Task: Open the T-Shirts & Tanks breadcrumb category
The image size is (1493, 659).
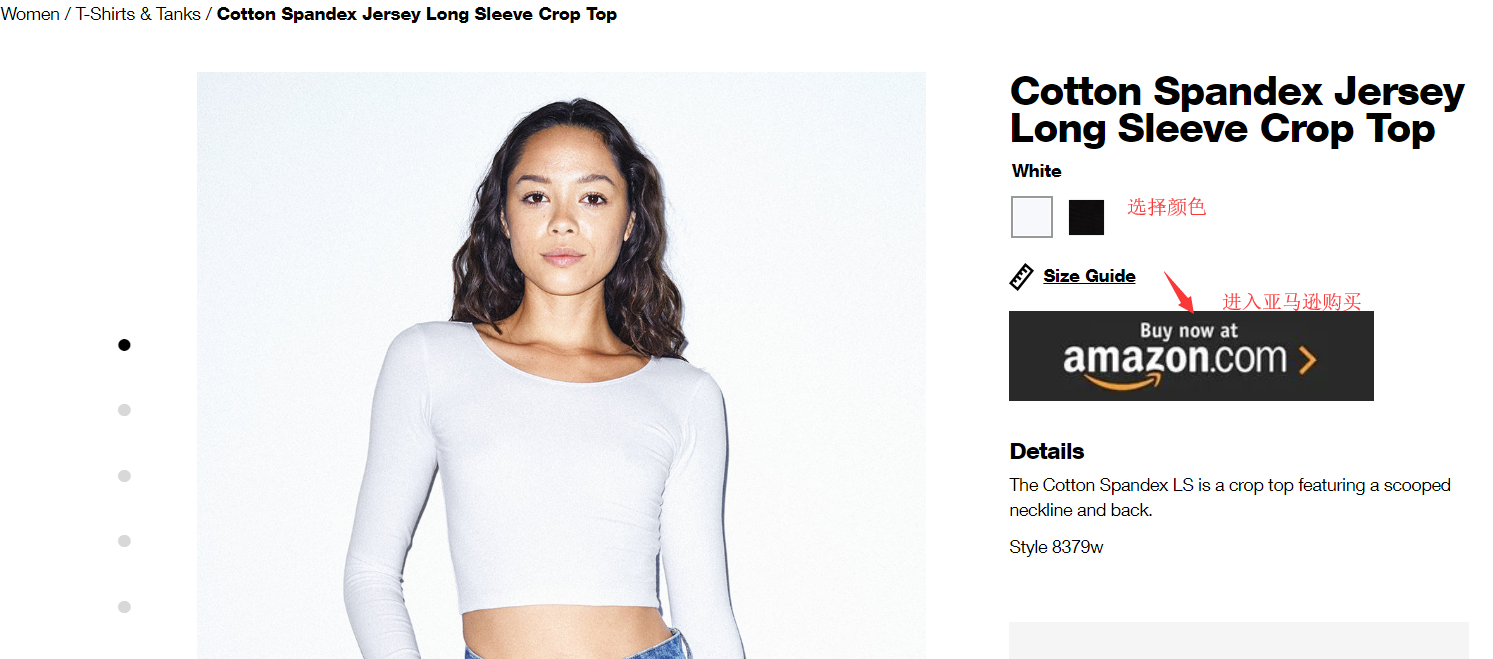Action: (138, 14)
